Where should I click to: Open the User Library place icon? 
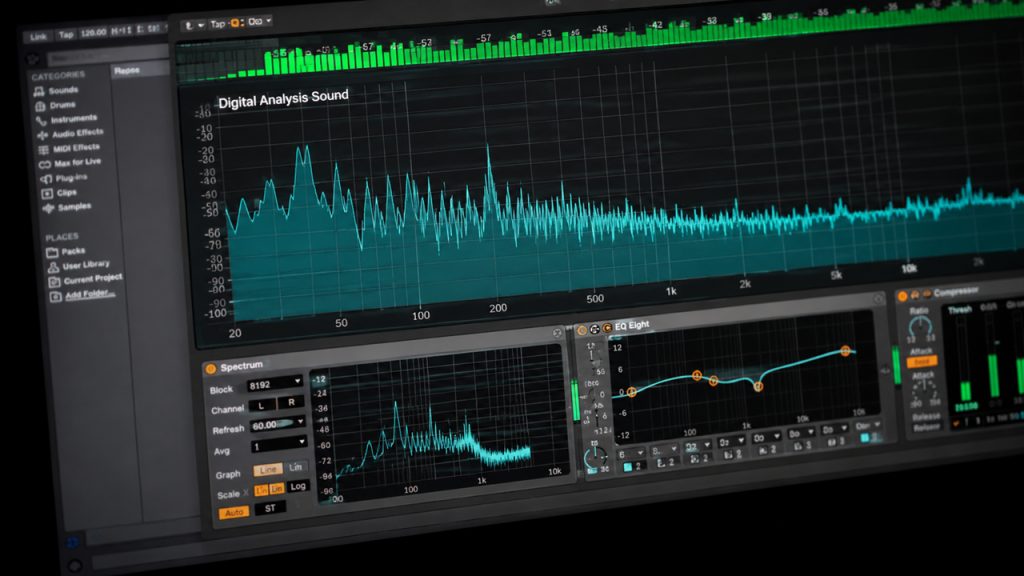coord(54,267)
